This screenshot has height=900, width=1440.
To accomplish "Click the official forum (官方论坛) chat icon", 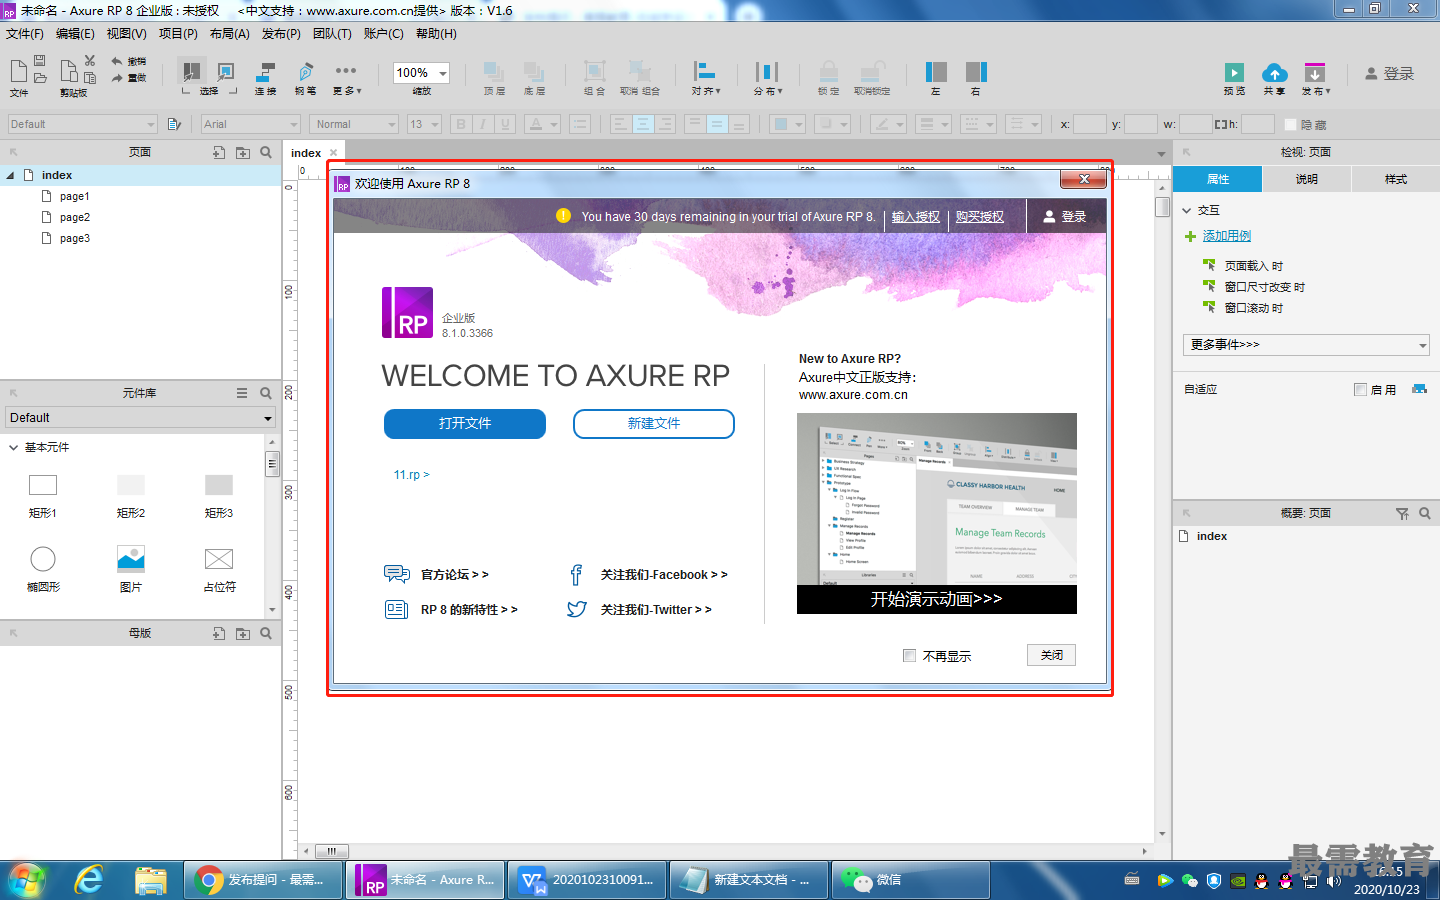I will (397, 574).
